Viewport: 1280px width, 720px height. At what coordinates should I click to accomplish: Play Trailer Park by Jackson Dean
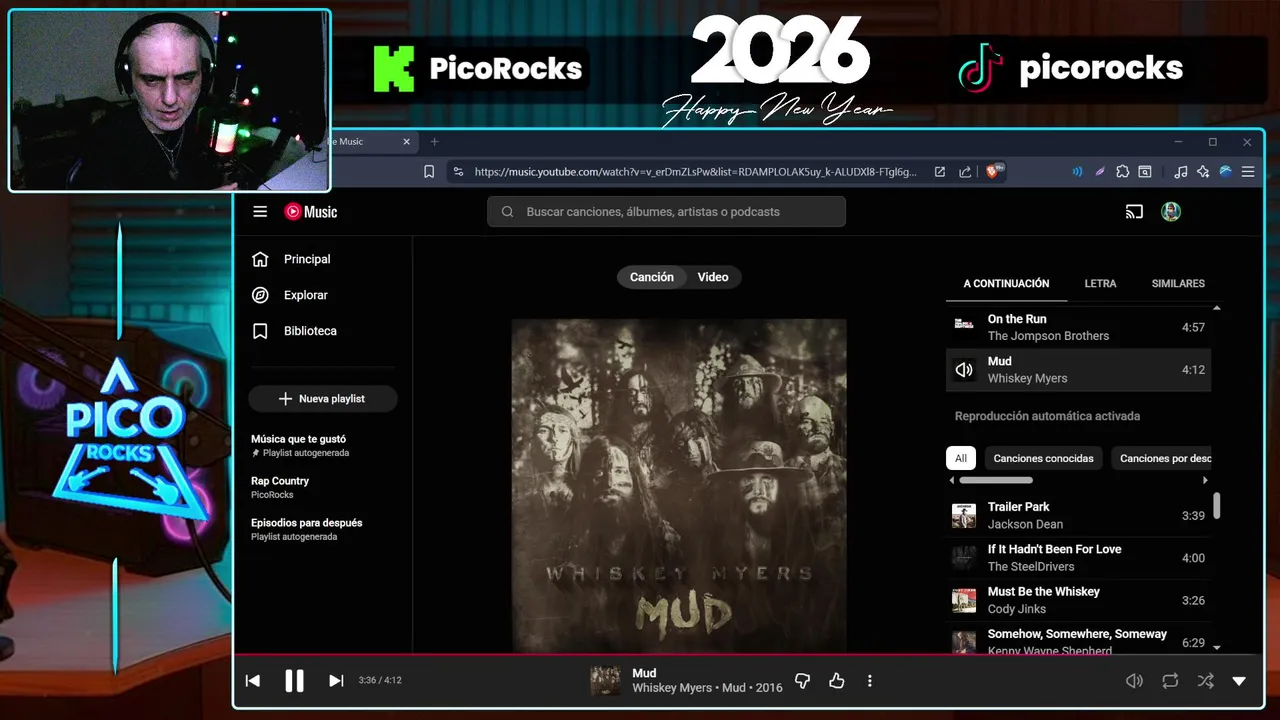(1078, 516)
